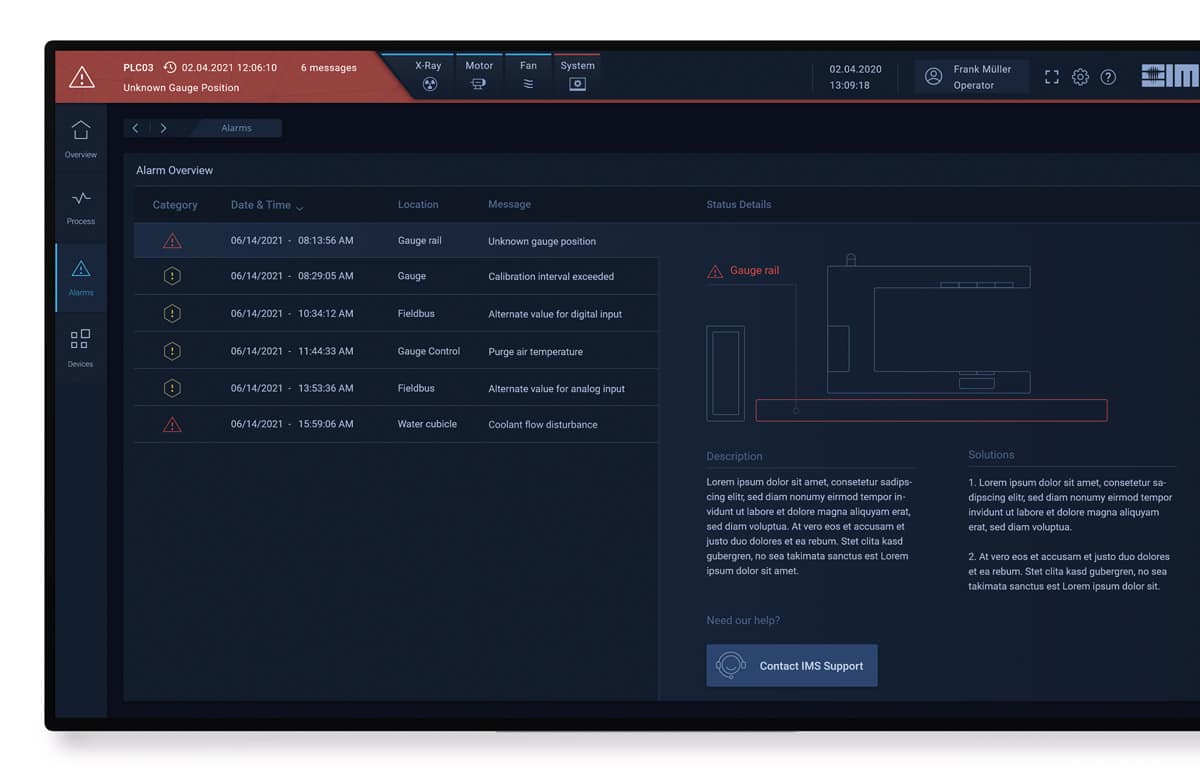Viewport: 1200px width, 776px height.
Task: Toggle fullscreen mode icon
Action: pos(1051,77)
